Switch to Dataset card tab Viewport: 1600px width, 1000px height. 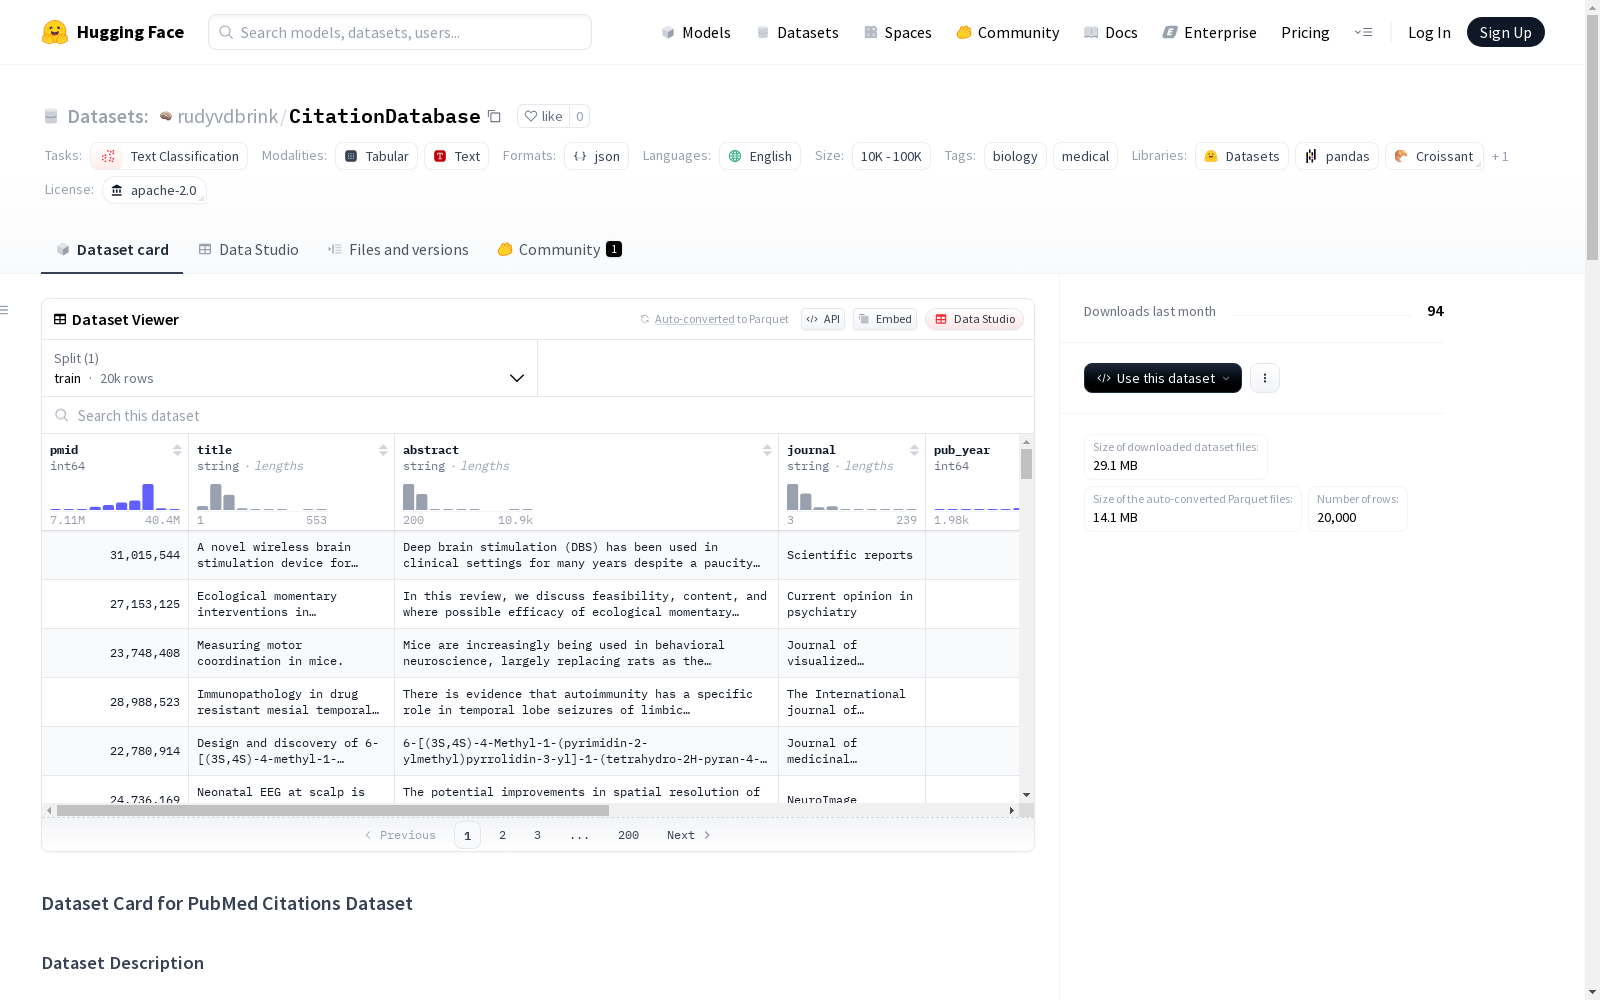coord(112,250)
